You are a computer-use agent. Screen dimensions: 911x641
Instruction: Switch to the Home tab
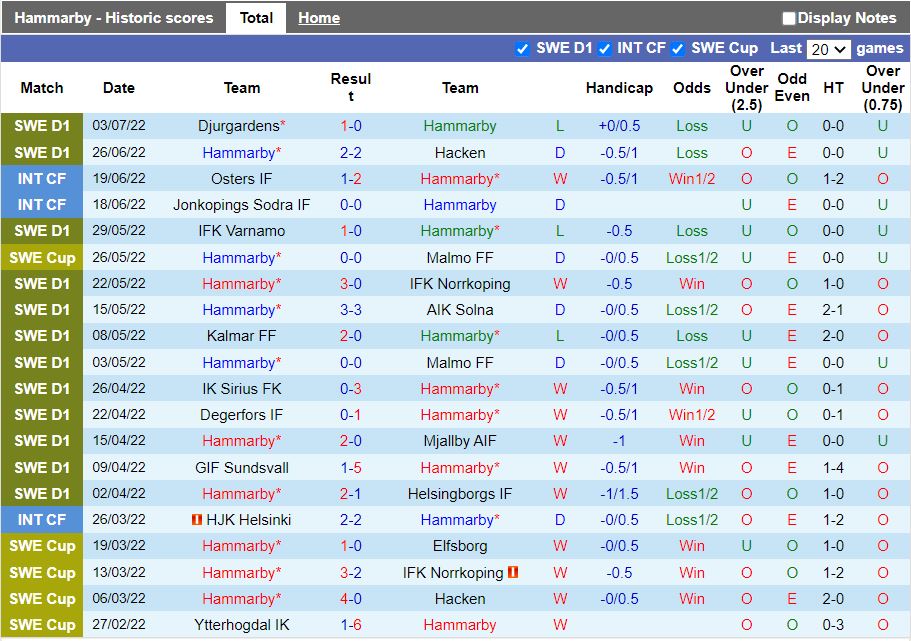[x=318, y=17]
